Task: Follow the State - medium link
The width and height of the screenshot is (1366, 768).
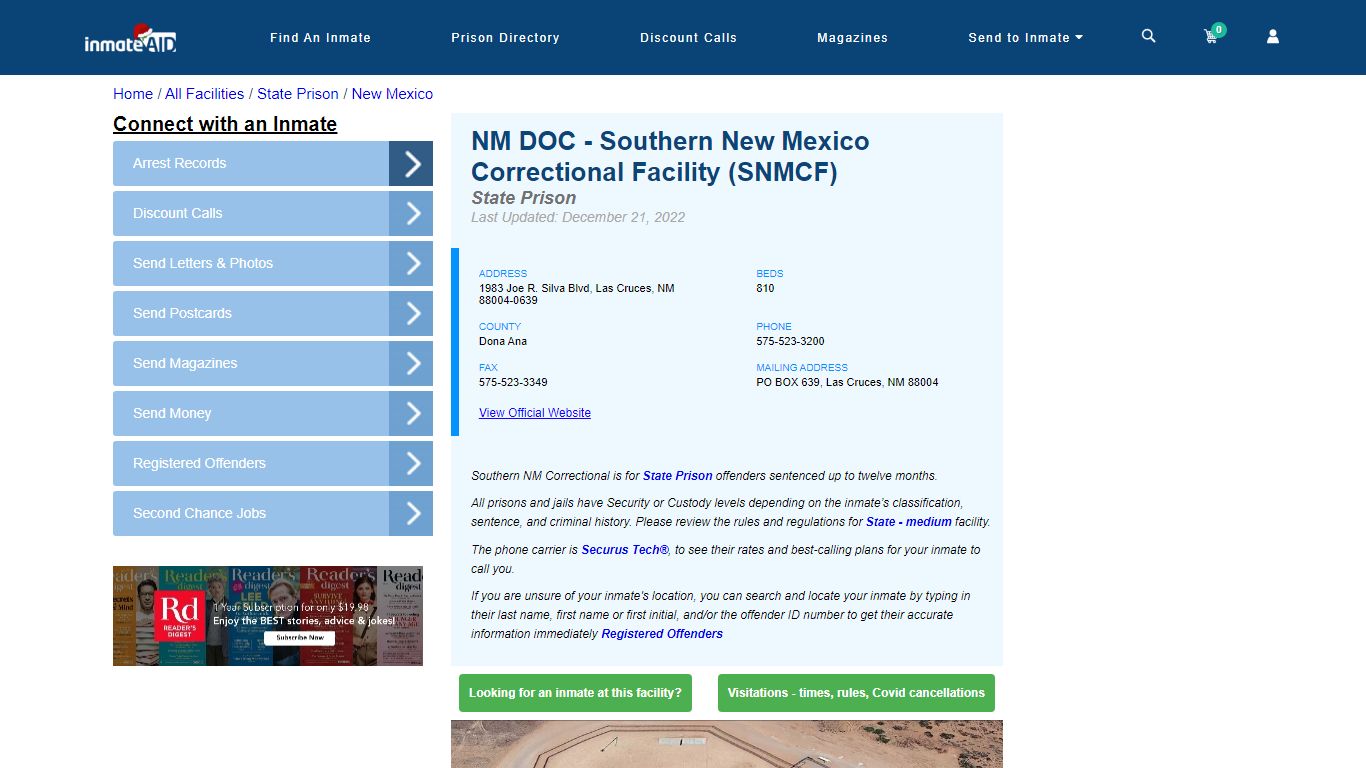Action: tap(909, 522)
